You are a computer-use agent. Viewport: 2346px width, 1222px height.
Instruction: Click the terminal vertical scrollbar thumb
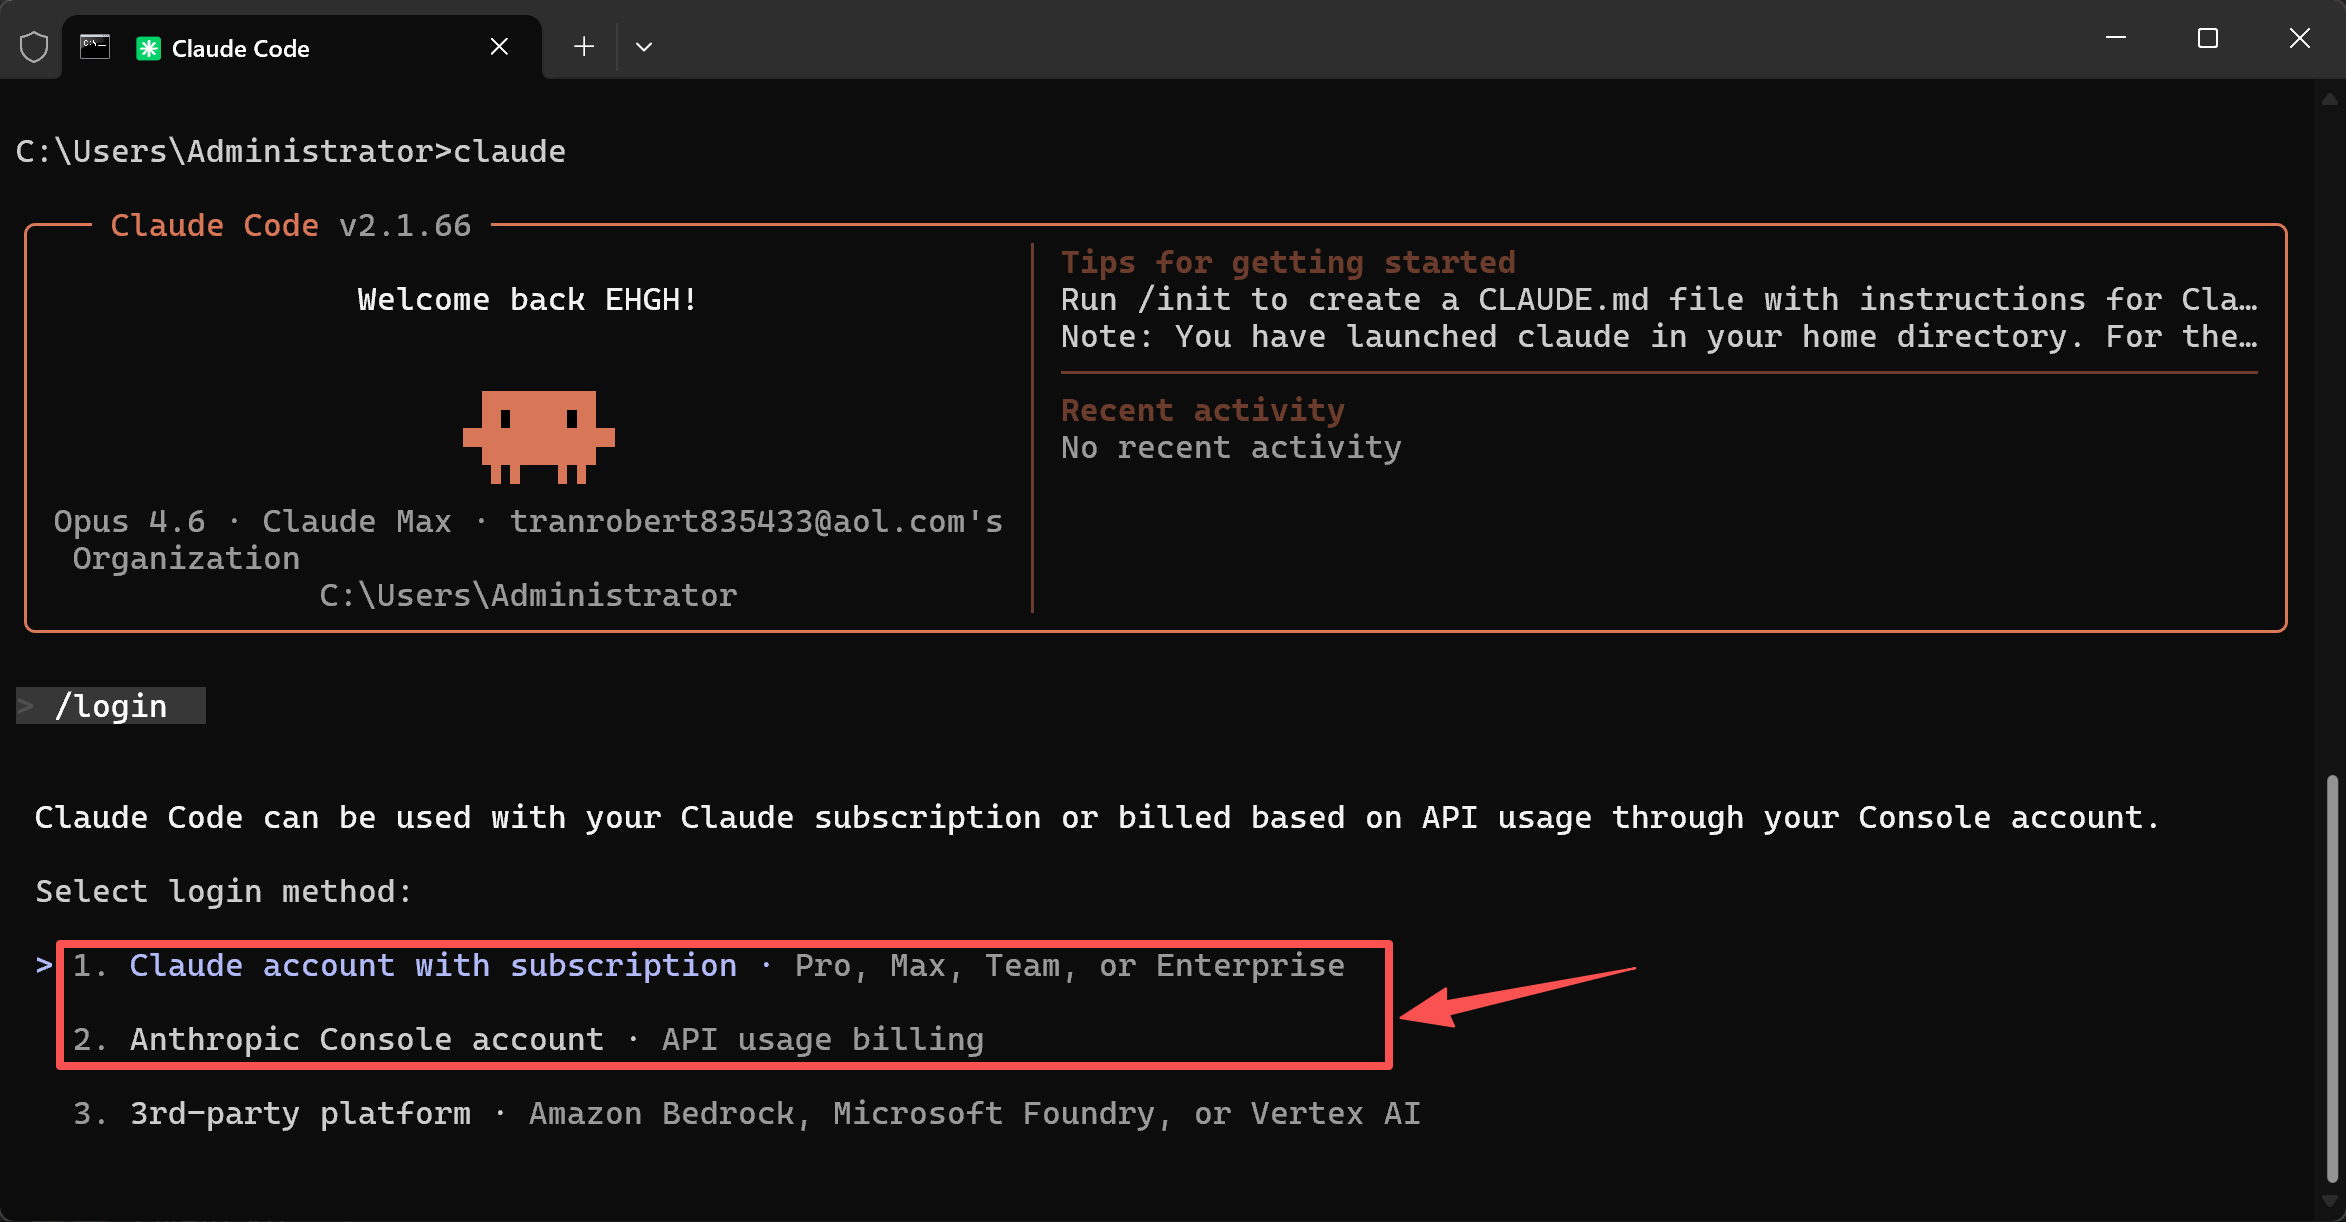click(x=2332, y=977)
